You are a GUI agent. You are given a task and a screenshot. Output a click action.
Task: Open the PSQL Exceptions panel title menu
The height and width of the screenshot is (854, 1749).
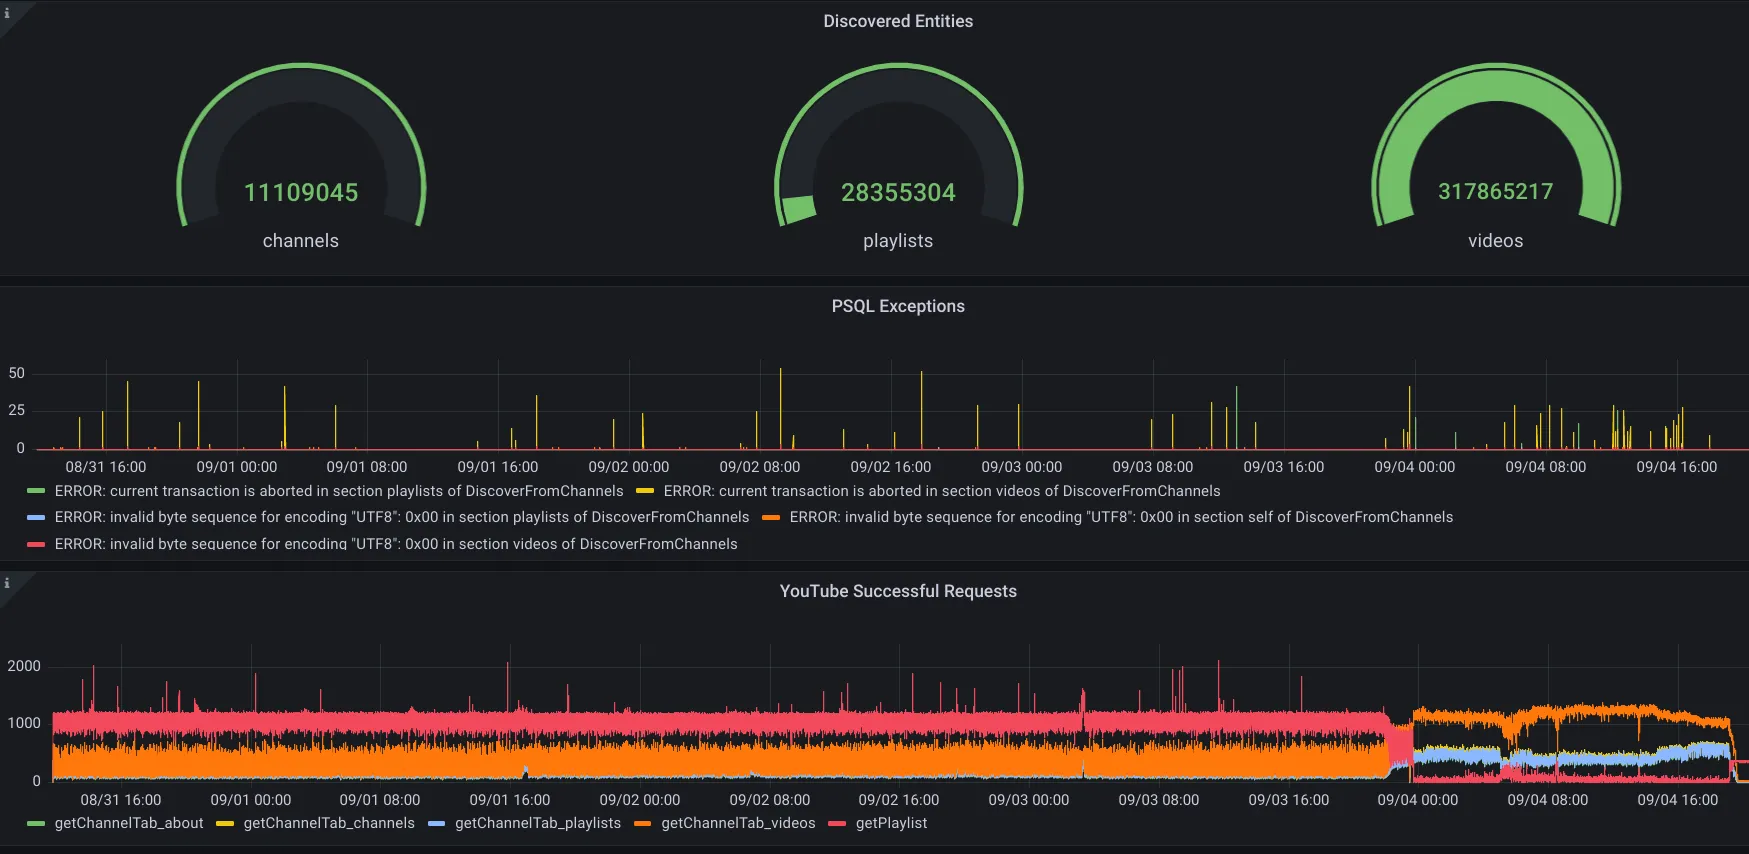tap(898, 306)
